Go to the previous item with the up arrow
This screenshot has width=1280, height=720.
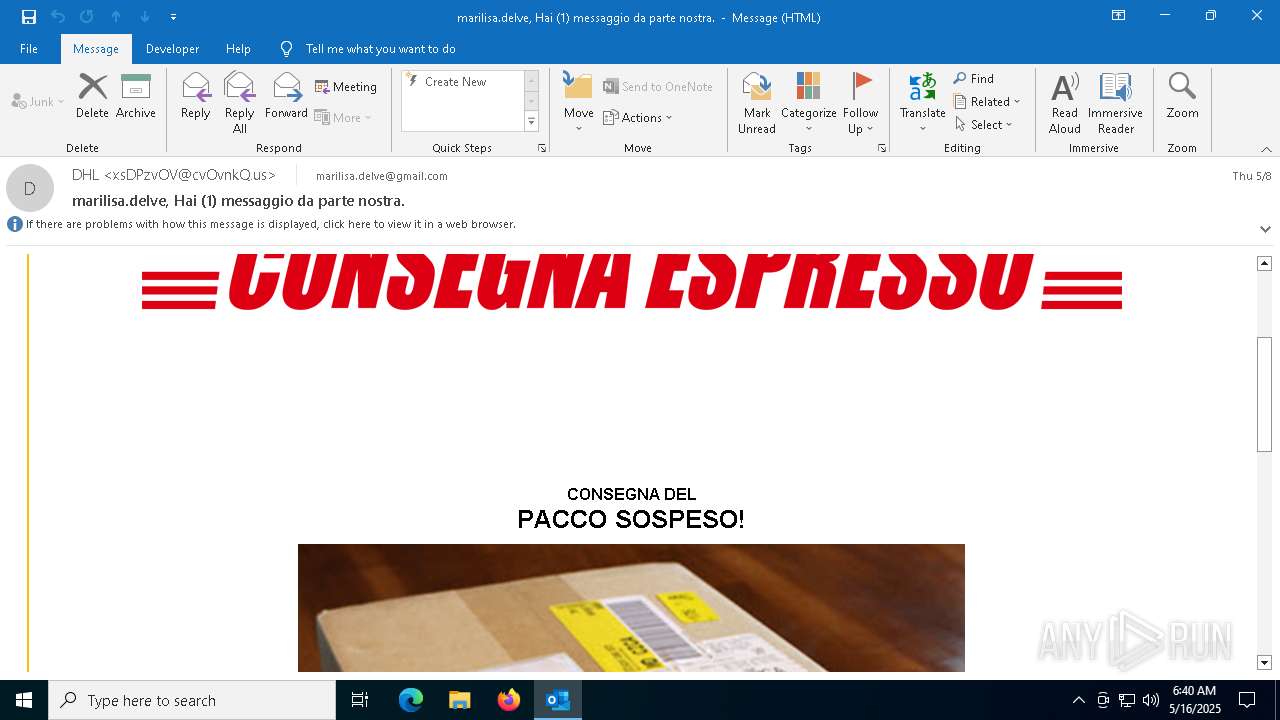pos(116,17)
